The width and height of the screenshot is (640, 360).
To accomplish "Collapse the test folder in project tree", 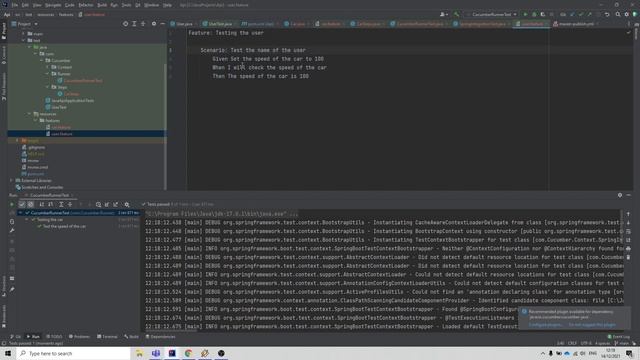I will point(23,40).
